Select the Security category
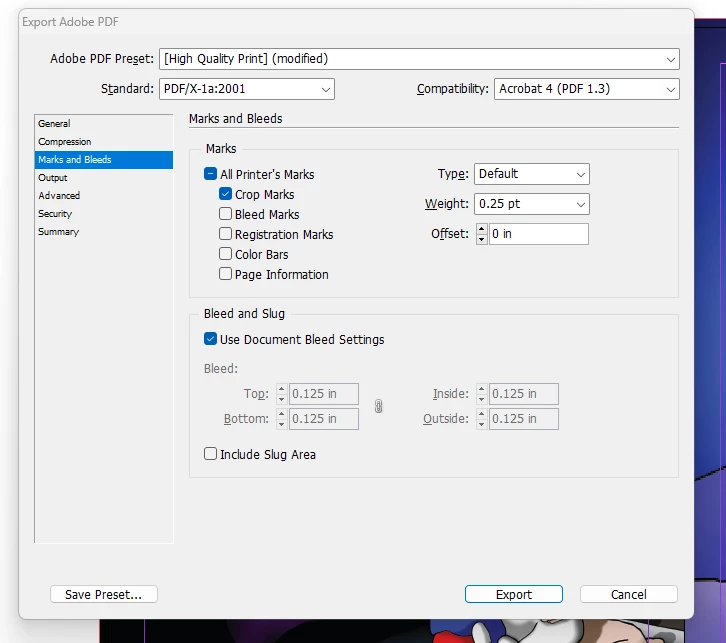Image resolution: width=726 pixels, height=643 pixels. point(103,214)
